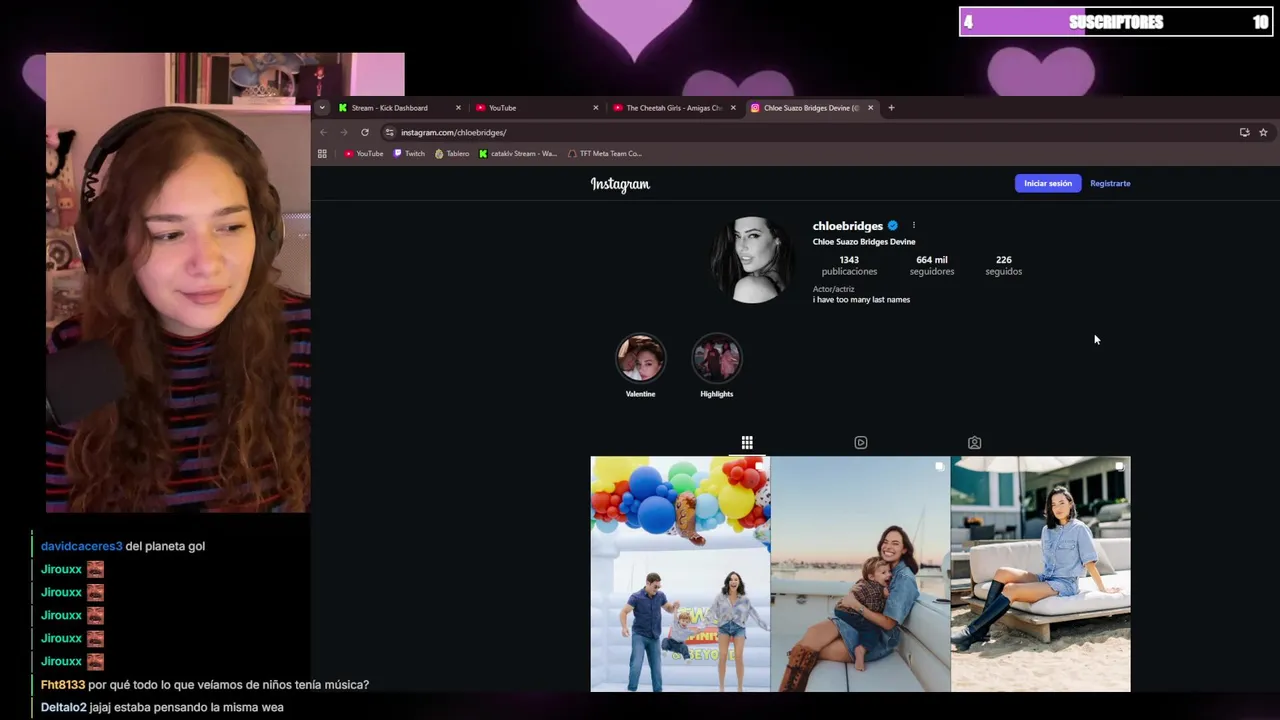
Task: Click the 'i have too many last names' bio
Action: tap(861, 300)
